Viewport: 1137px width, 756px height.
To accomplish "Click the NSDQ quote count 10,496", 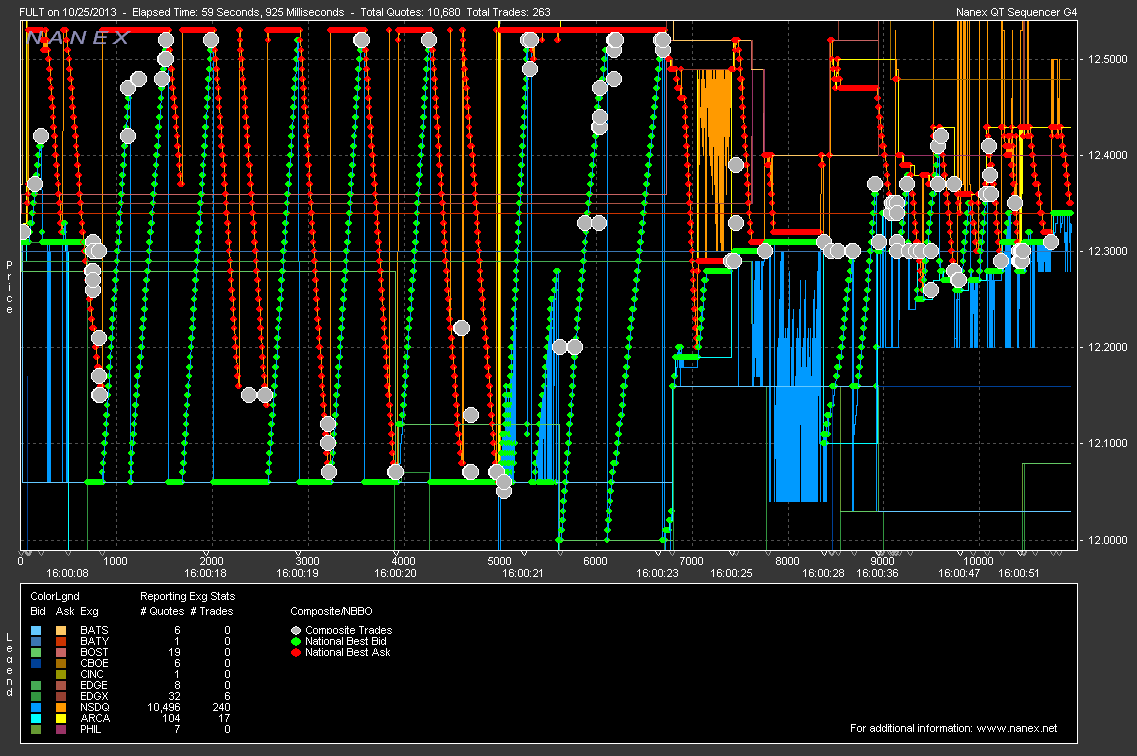I will pyautogui.click(x=164, y=707).
